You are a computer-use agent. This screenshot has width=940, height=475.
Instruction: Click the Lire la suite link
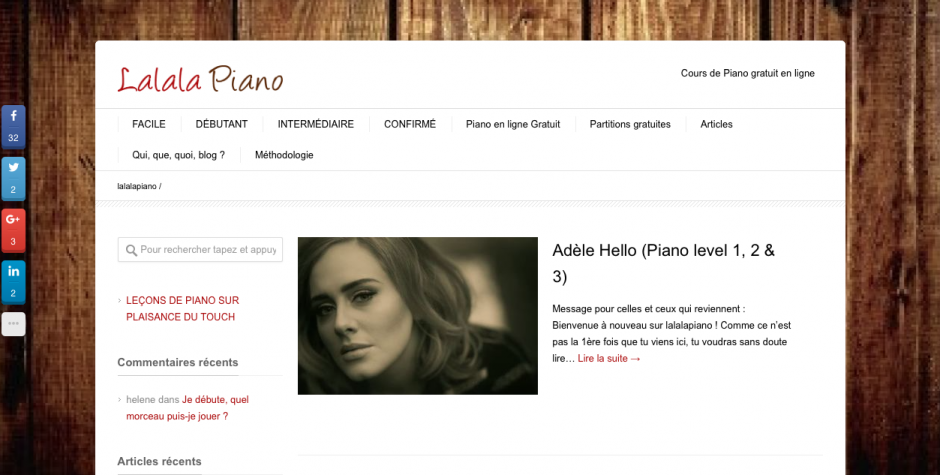point(609,359)
